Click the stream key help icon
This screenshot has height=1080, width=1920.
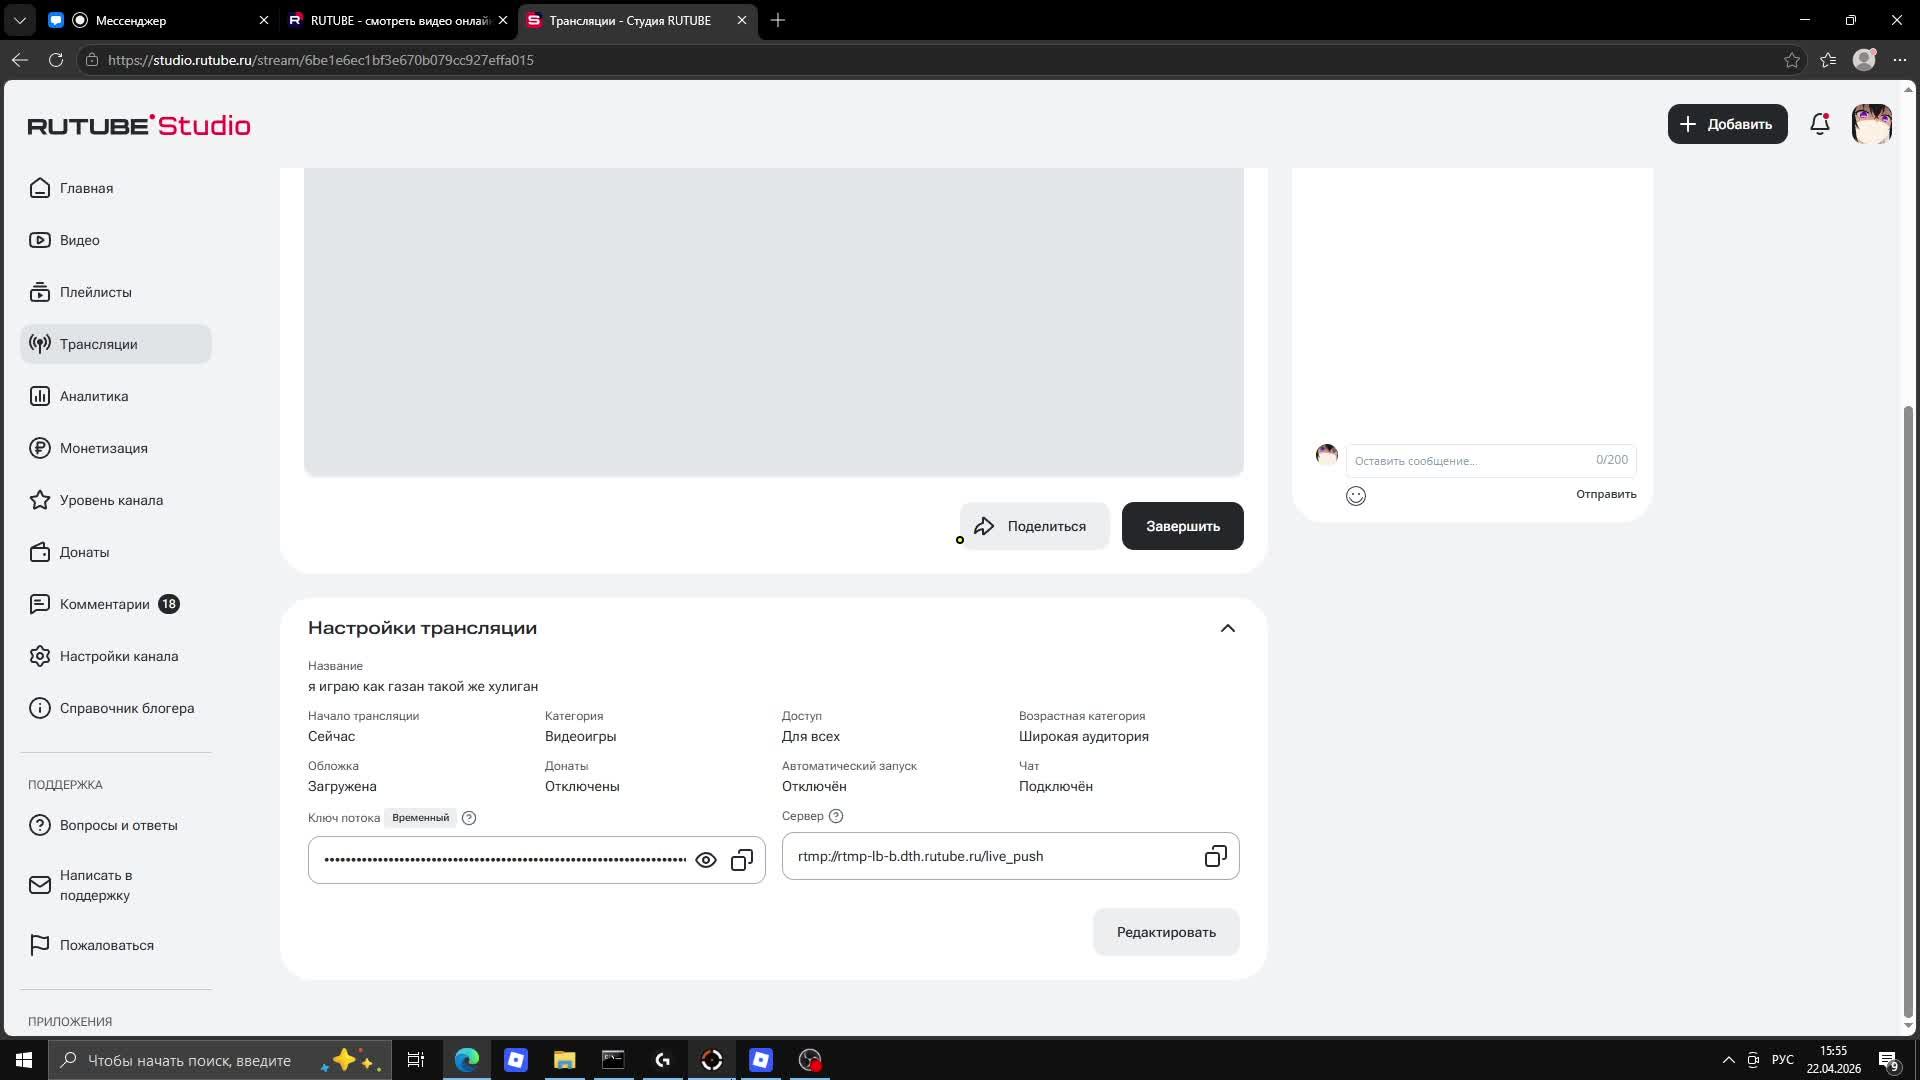tap(469, 818)
